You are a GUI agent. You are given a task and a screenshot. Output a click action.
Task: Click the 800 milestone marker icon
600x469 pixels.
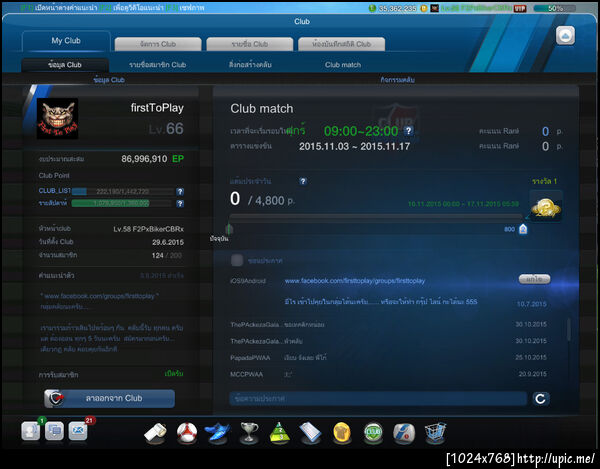523,229
